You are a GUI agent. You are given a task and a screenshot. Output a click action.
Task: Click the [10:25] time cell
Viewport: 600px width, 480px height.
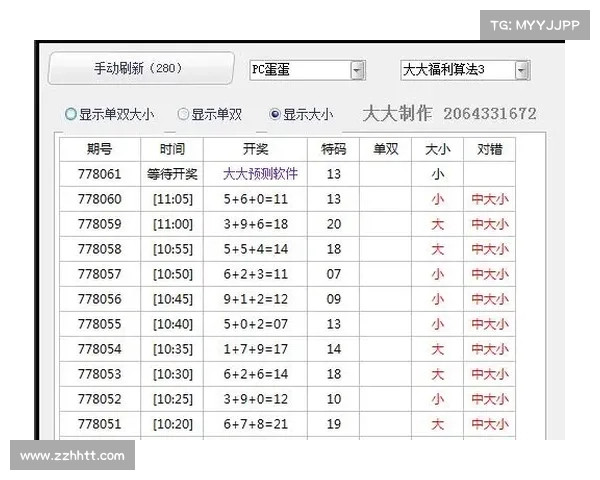(172, 399)
